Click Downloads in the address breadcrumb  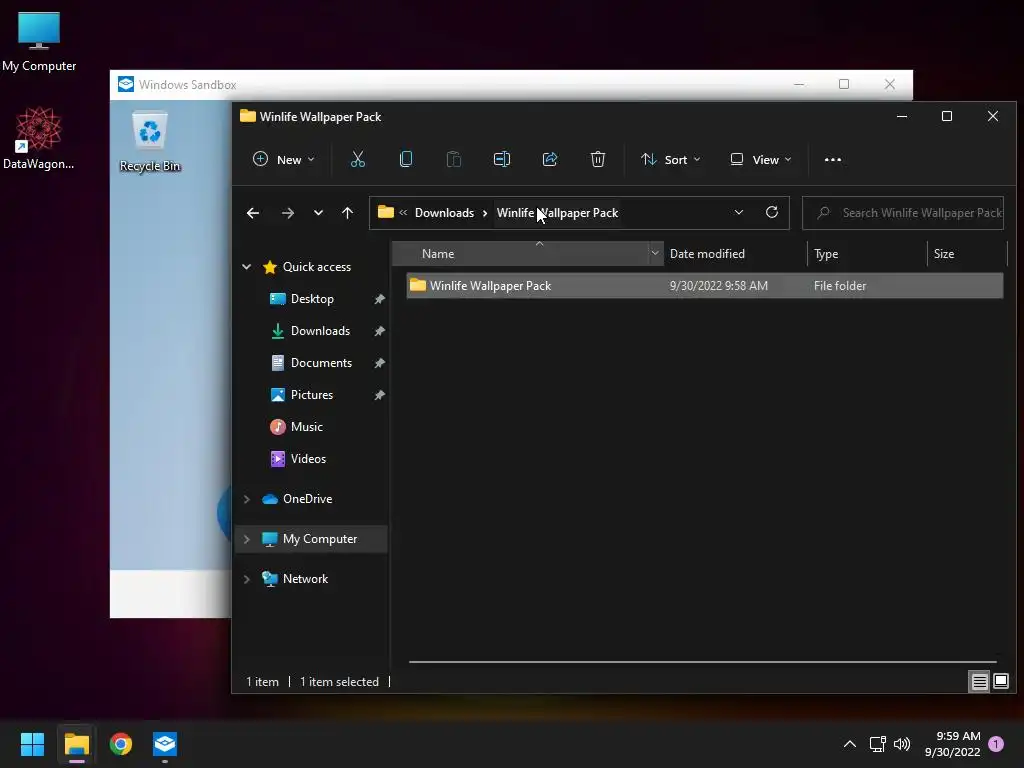pyautogui.click(x=444, y=213)
